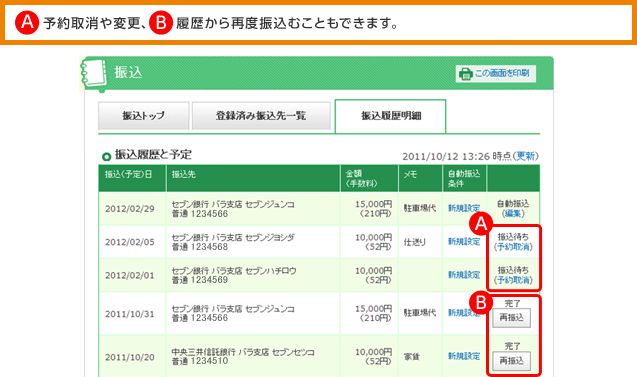Click 再振込 in the 2011/10/20 row
Image resolution: width=637 pixels, height=377 pixels.
511,361
